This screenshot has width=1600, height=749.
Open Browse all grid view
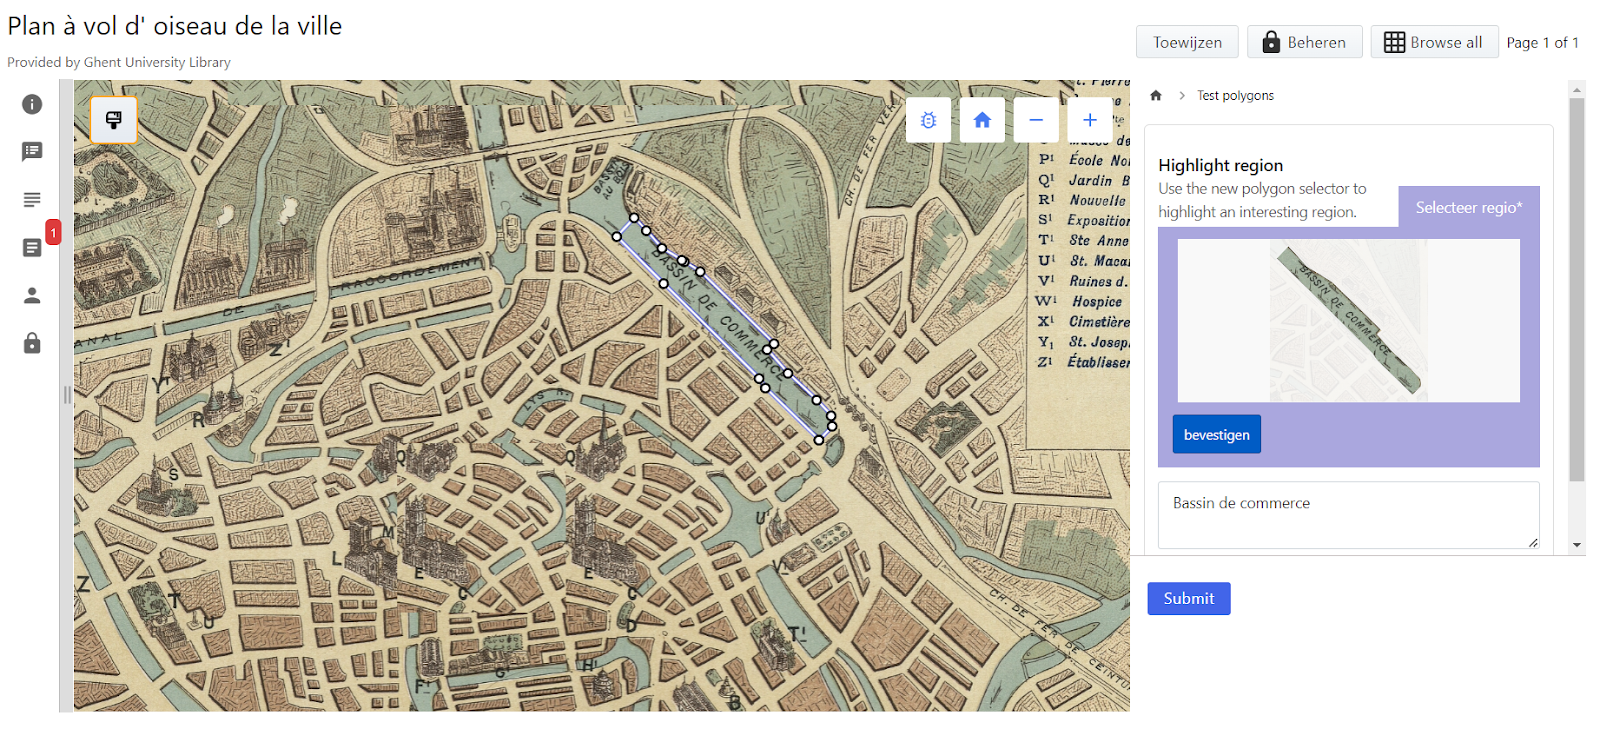[x=1434, y=42]
